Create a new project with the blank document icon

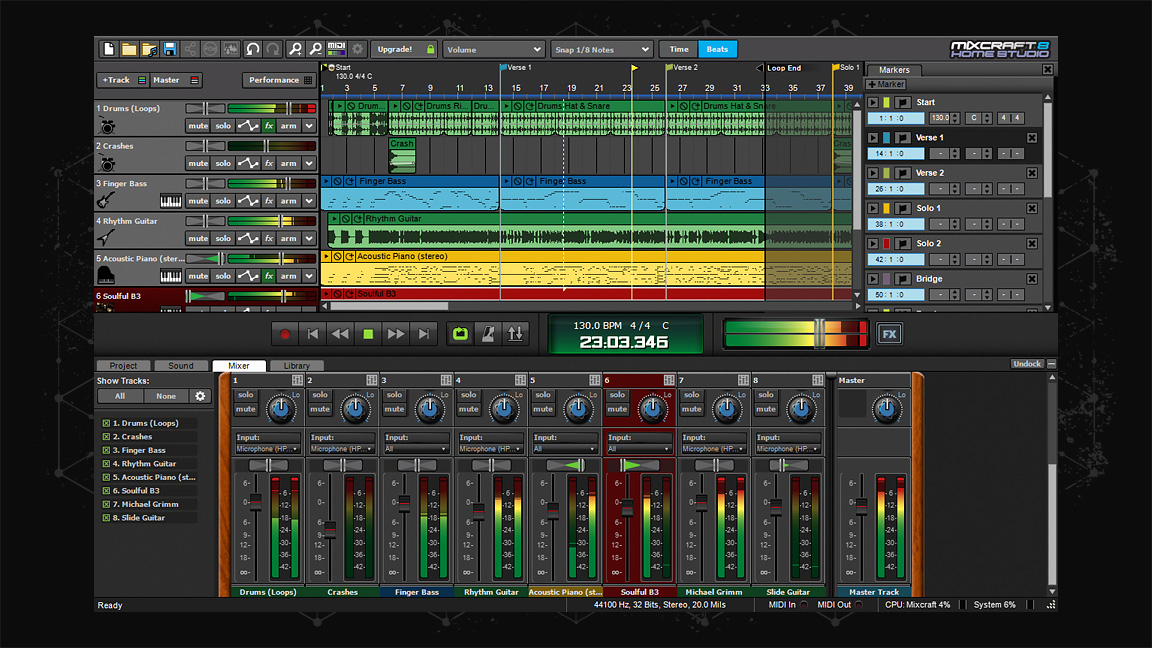point(109,48)
